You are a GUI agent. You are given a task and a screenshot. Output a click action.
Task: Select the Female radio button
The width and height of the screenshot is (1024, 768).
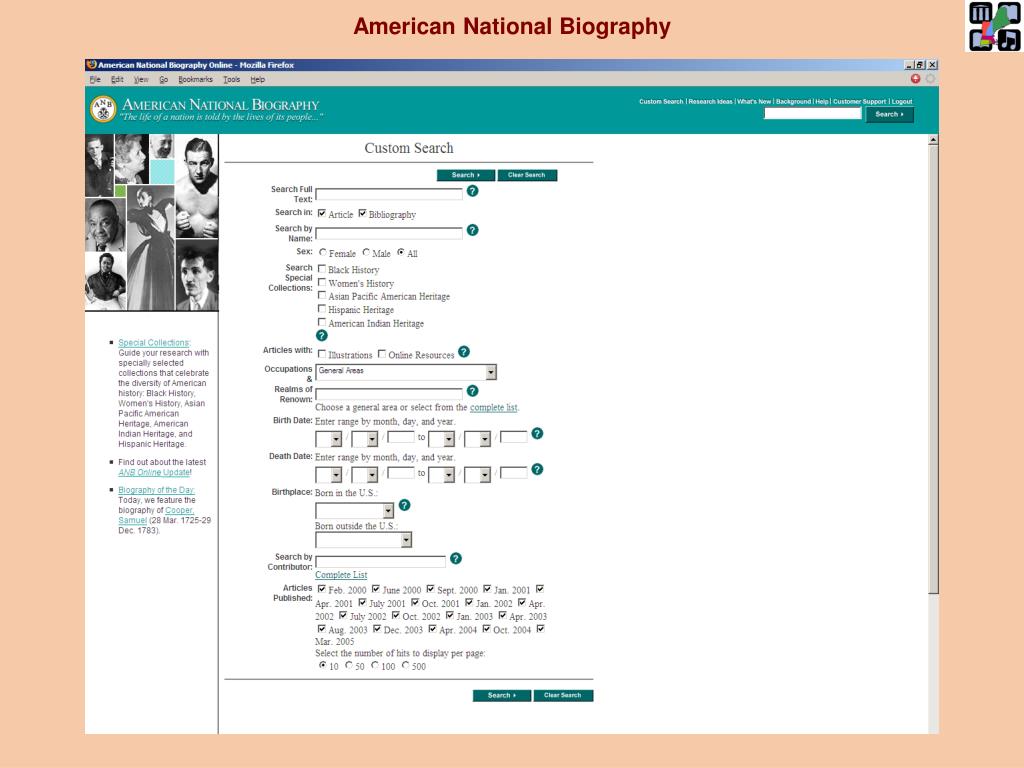pyautogui.click(x=323, y=252)
